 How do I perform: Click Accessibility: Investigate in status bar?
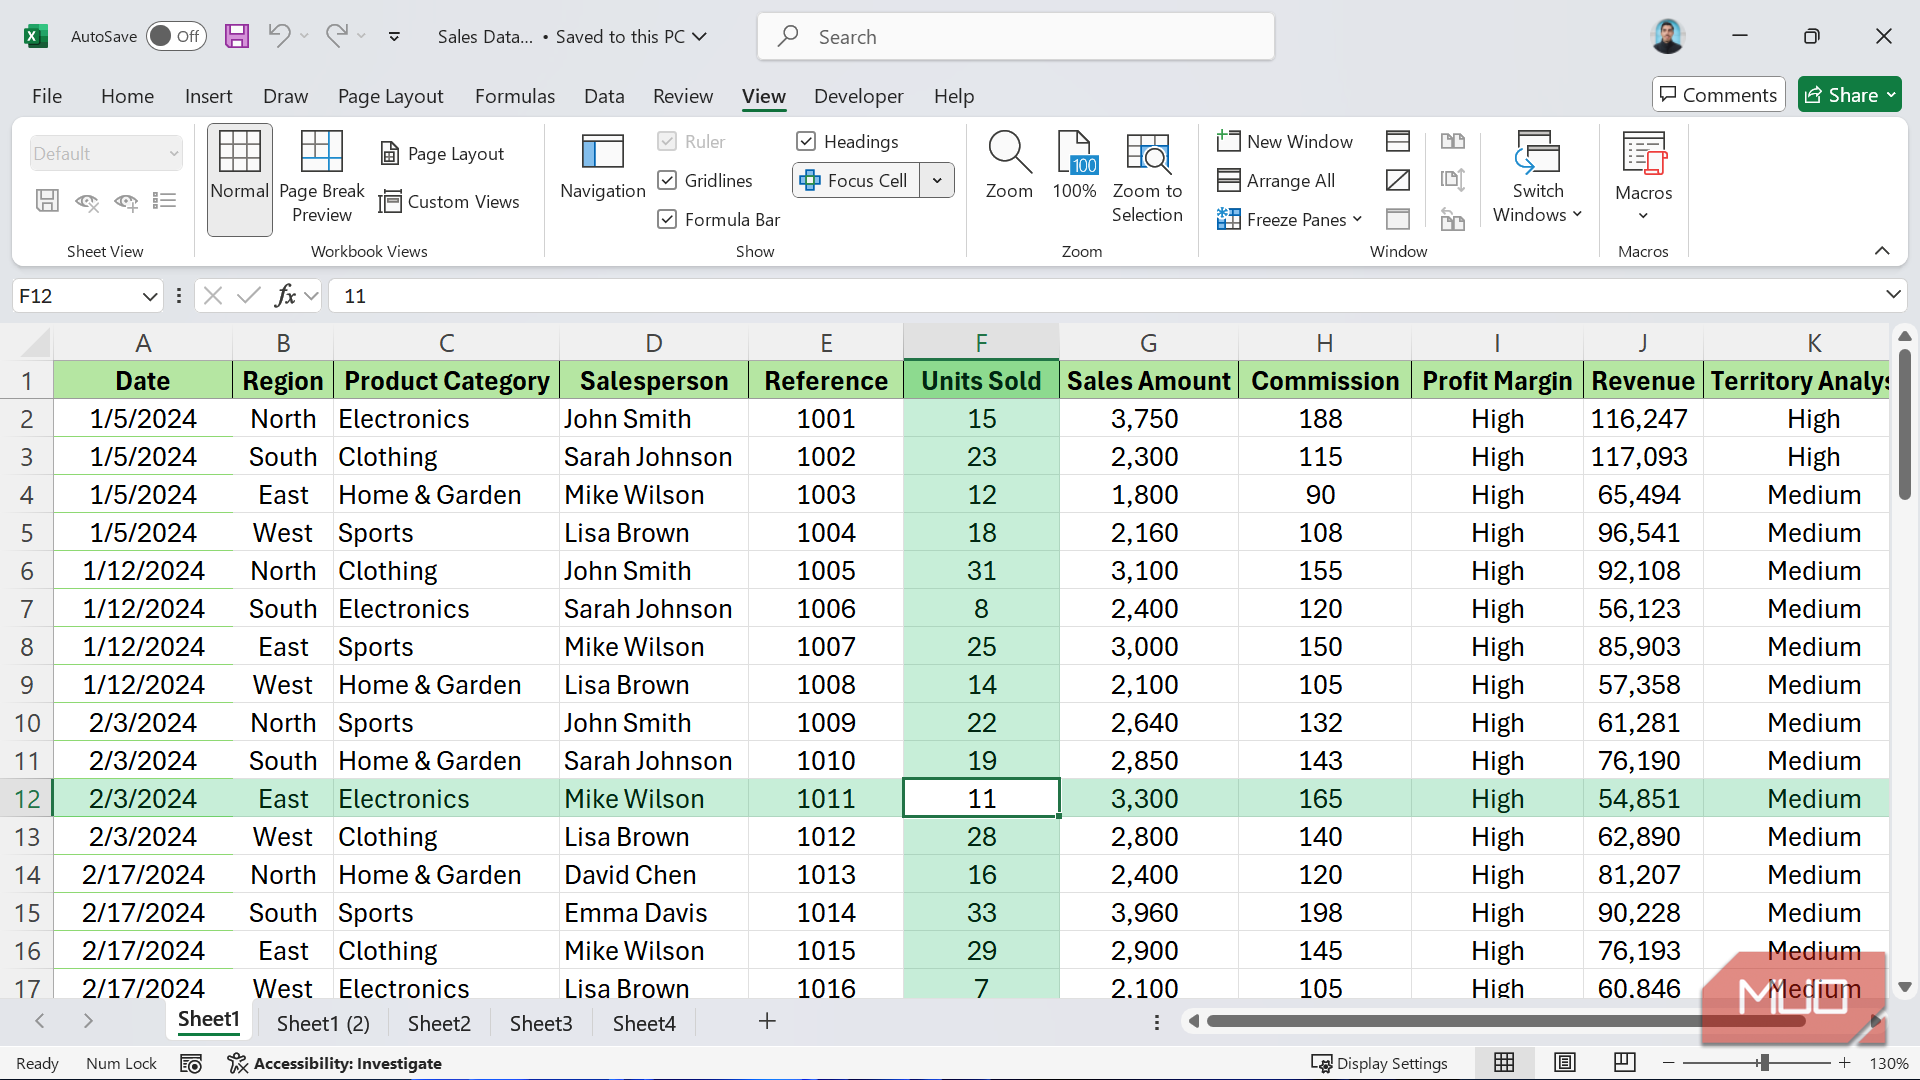pos(335,1063)
